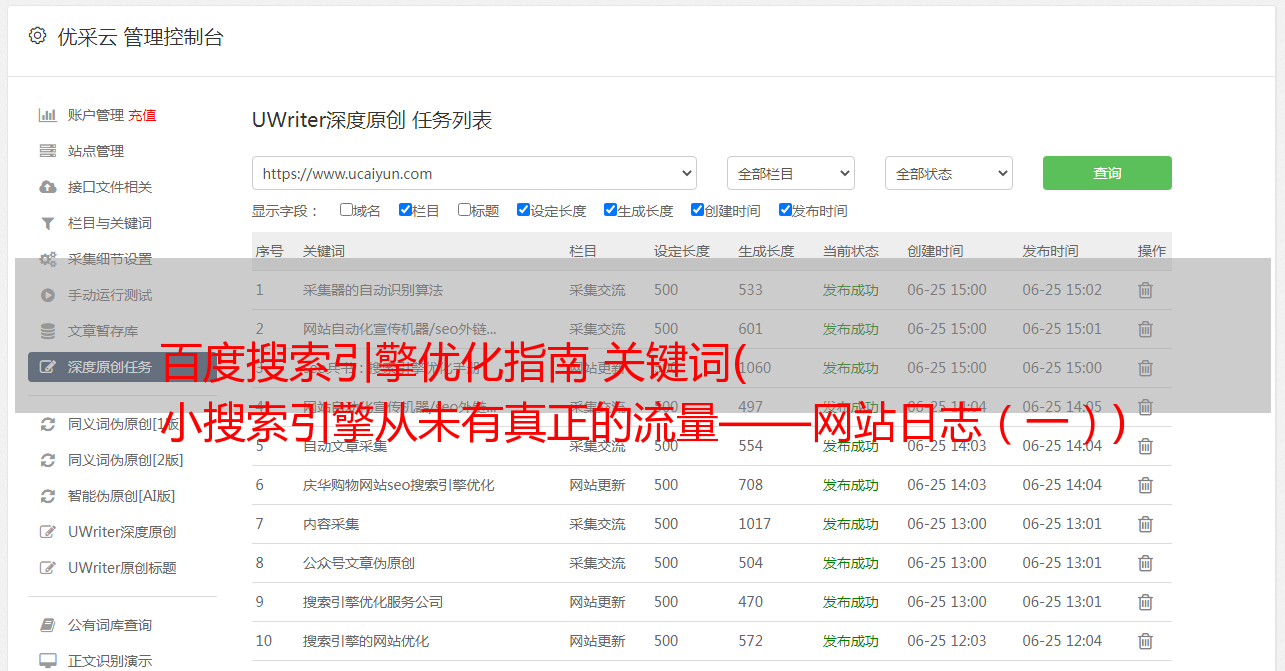The image size is (1285, 671).
Task: Toggle the 域名 field checkbox
Action: (x=346, y=210)
